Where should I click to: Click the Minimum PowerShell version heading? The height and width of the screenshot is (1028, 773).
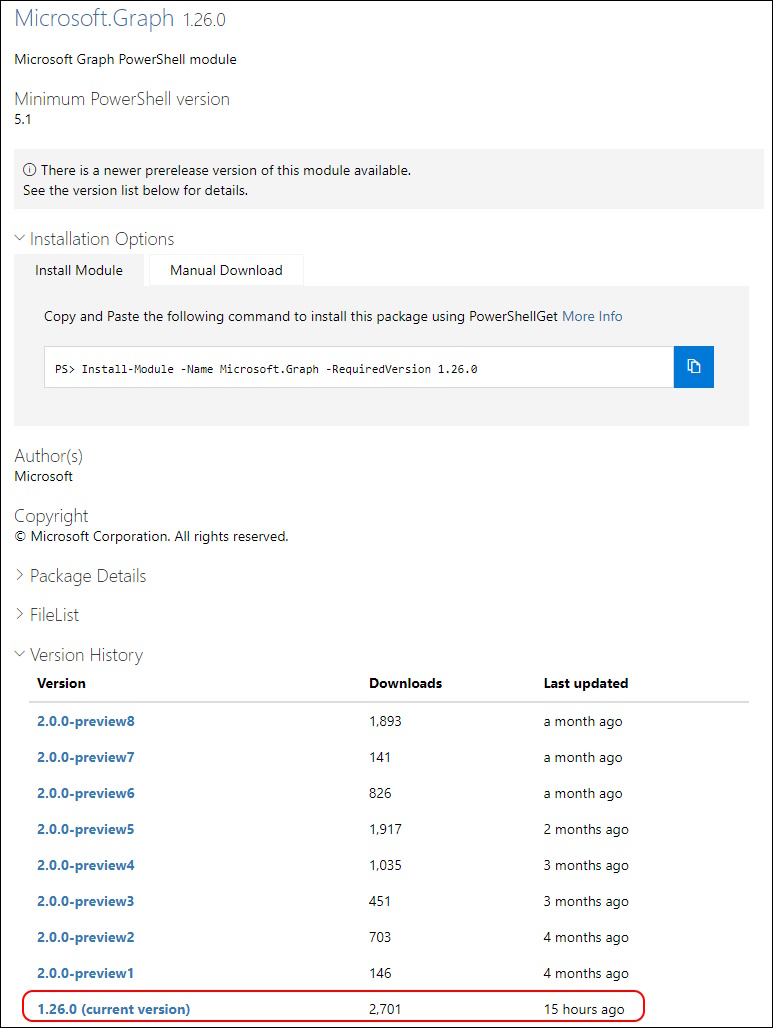pyautogui.click(x=122, y=99)
